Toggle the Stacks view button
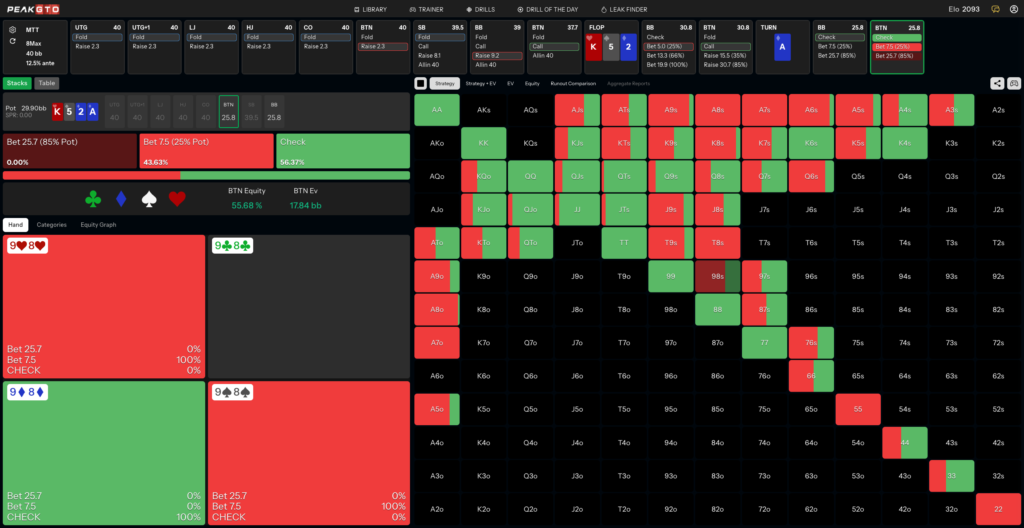This screenshot has height=528, width=1024. pyautogui.click(x=17, y=83)
